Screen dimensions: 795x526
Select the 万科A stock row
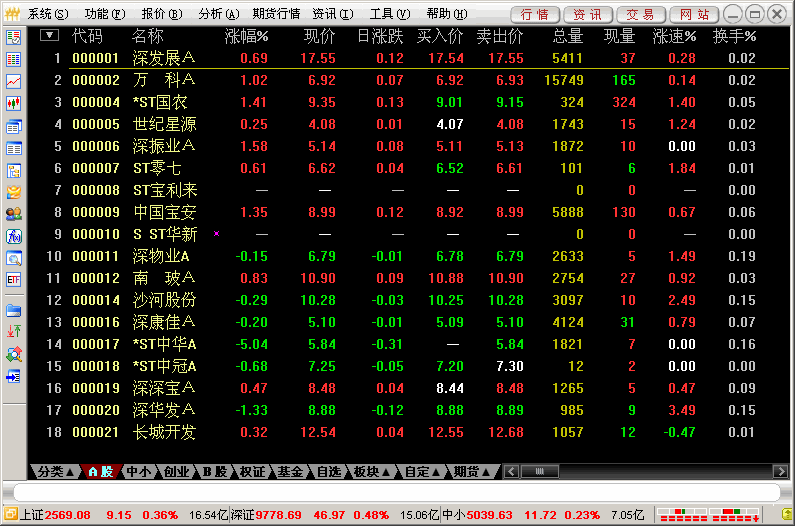click(x=408, y=80)
